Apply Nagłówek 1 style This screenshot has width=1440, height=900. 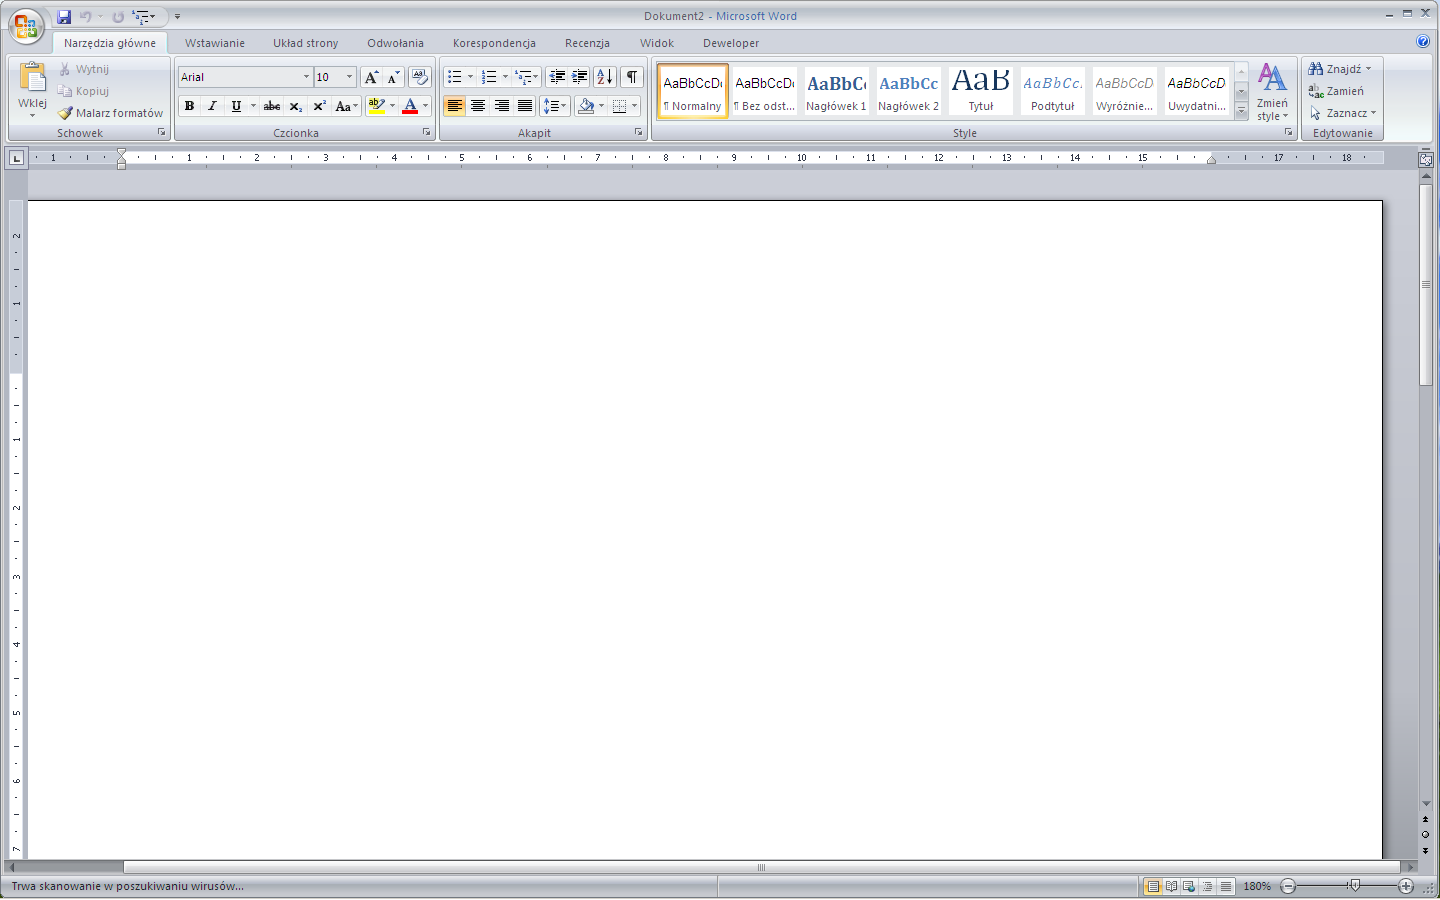[x=836, y=91]
